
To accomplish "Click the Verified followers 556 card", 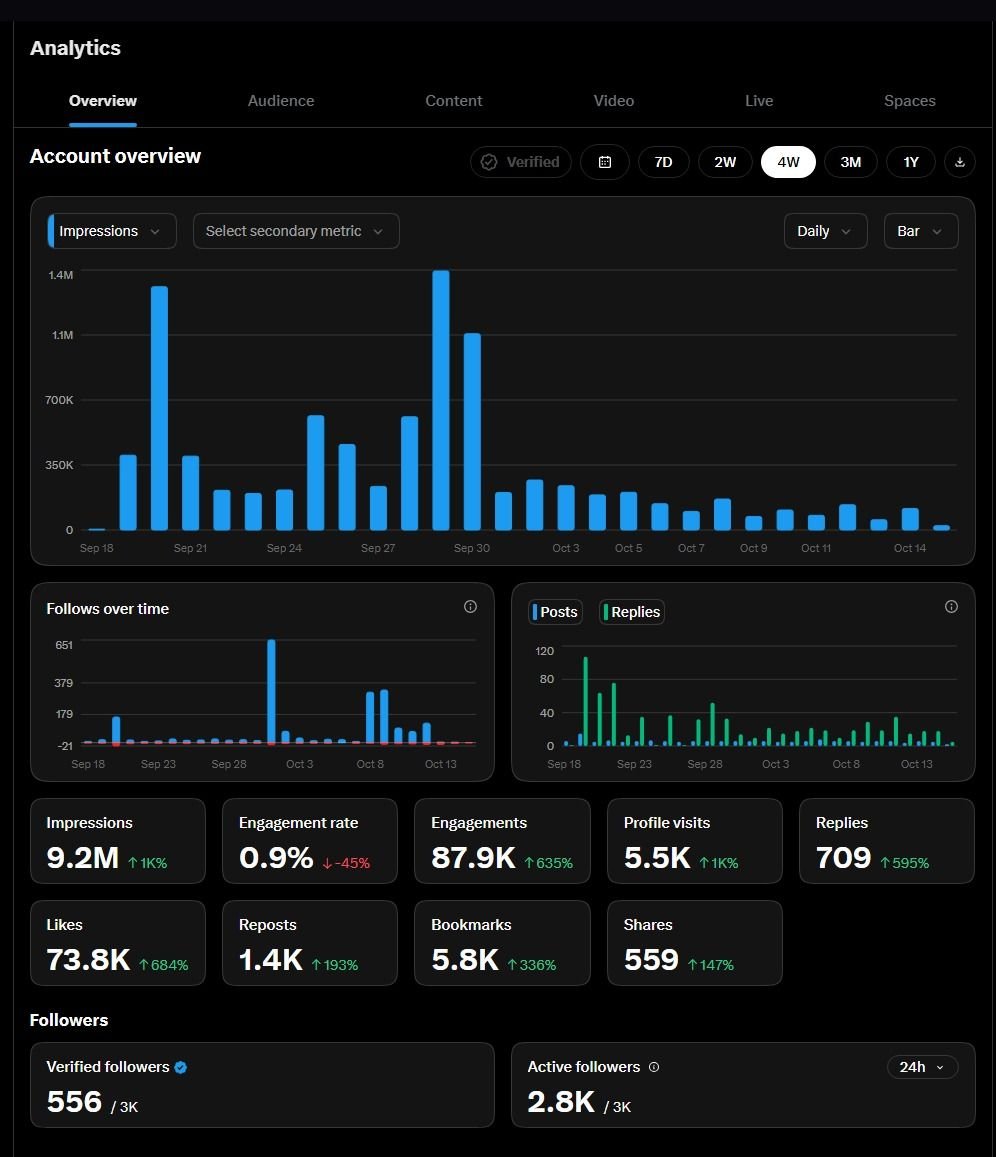I will [262, 1085].
